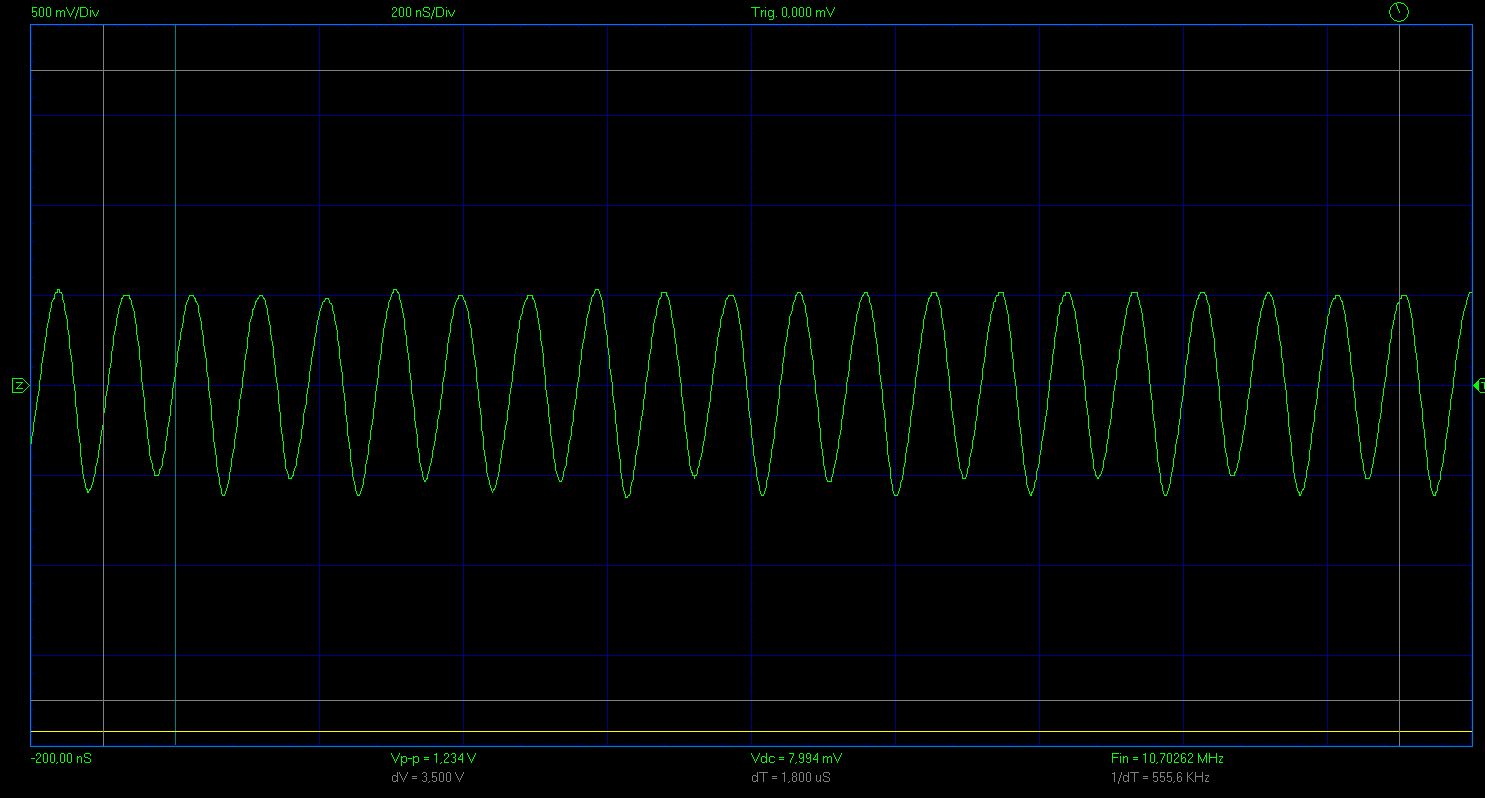Click the trigger level marker on right edge
The height and width of the screenshot is (798, 1485).
pyautogui.click(x=1479, y=386)
